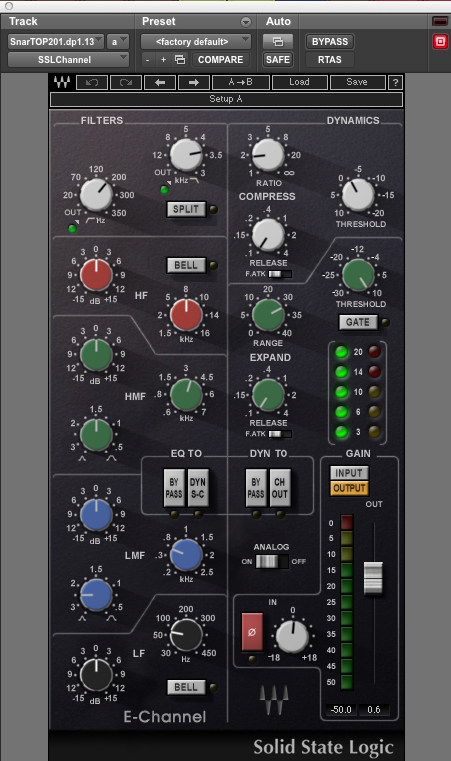
Task: Click the compressor RELEASE knob
Action: click(267, 235)
